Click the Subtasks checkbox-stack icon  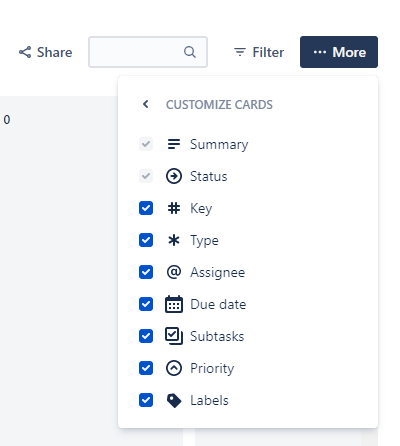[x=174, y=336]
